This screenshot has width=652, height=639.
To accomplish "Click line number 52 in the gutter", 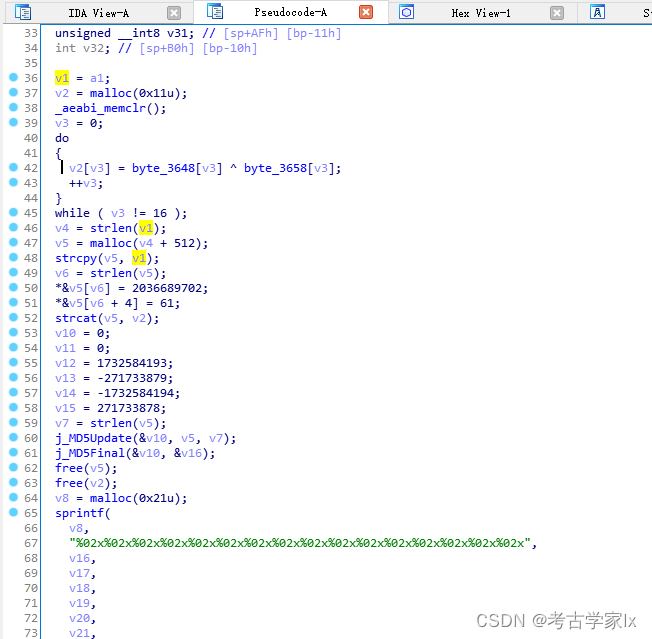I will [x=31, y=318].
